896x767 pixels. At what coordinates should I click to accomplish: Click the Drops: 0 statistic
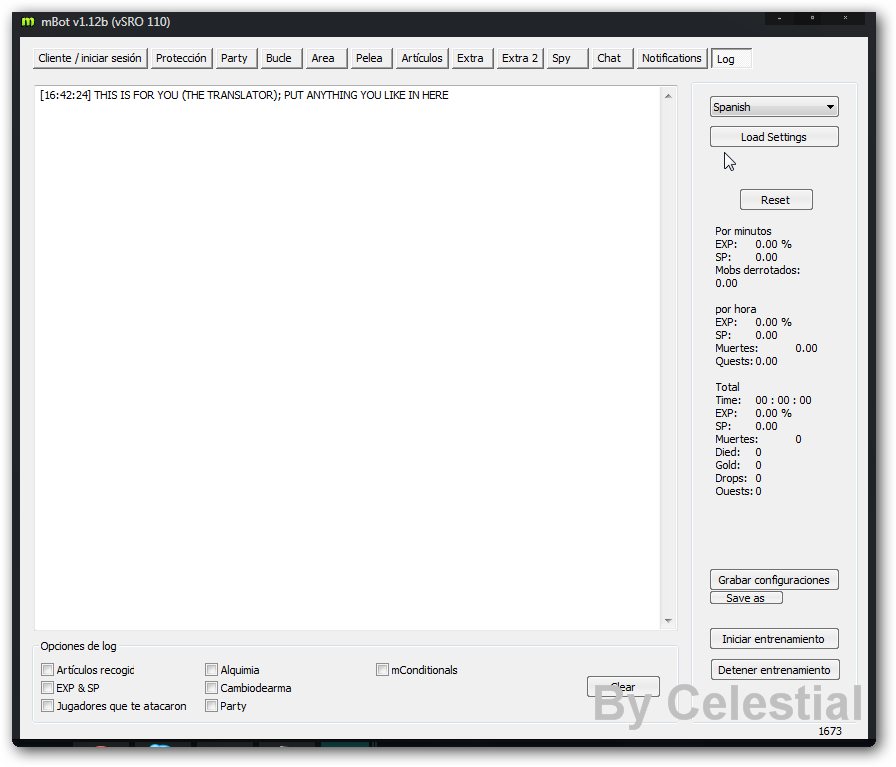click(738, 478)
